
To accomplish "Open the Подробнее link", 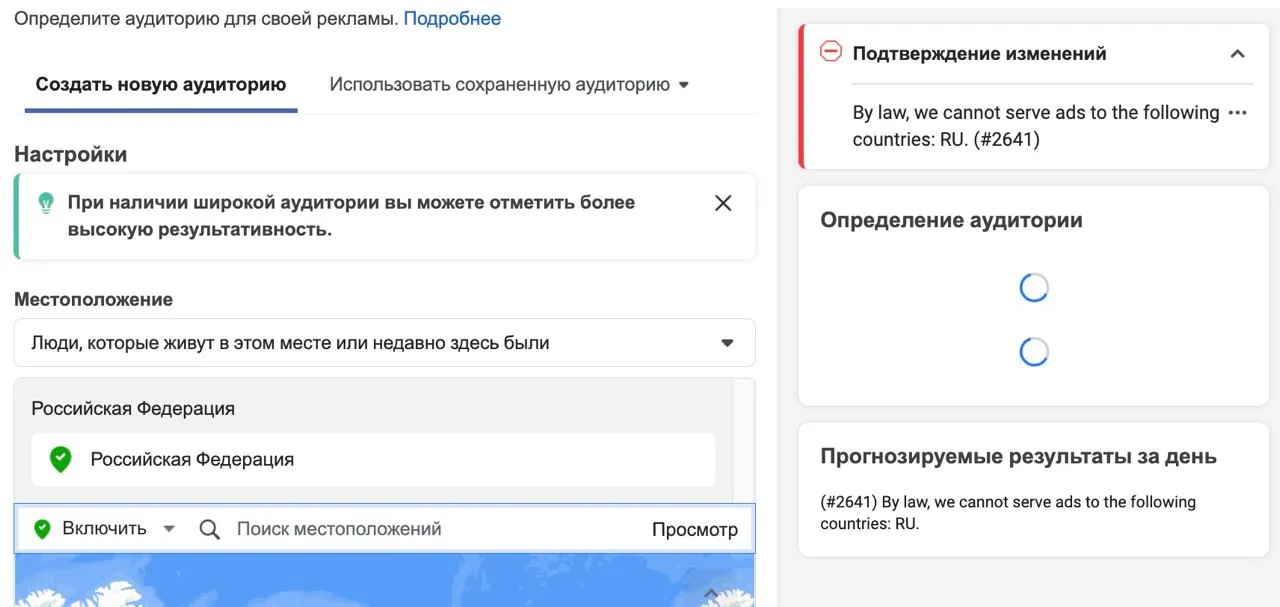I will click(452, 18).
